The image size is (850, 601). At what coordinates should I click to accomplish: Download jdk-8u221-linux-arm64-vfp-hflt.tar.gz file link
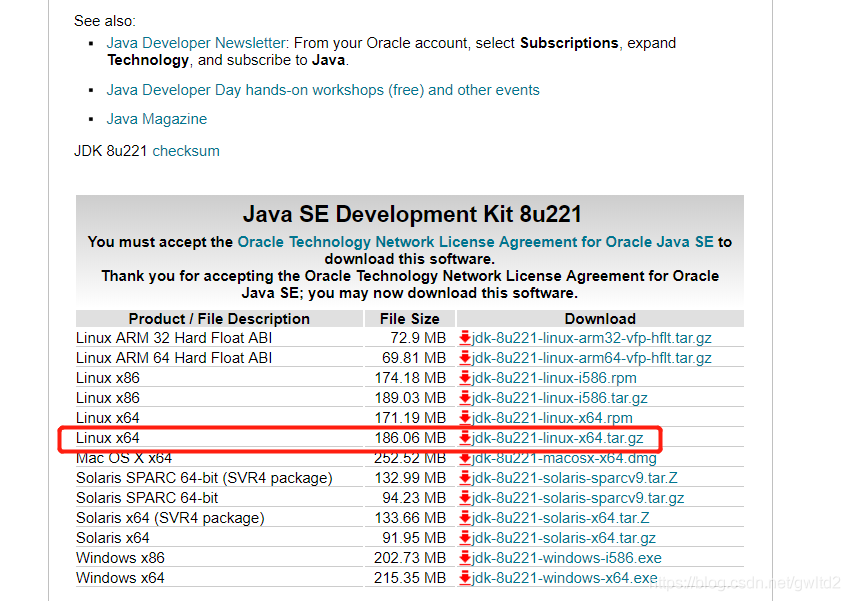click(x=591, y=358)
